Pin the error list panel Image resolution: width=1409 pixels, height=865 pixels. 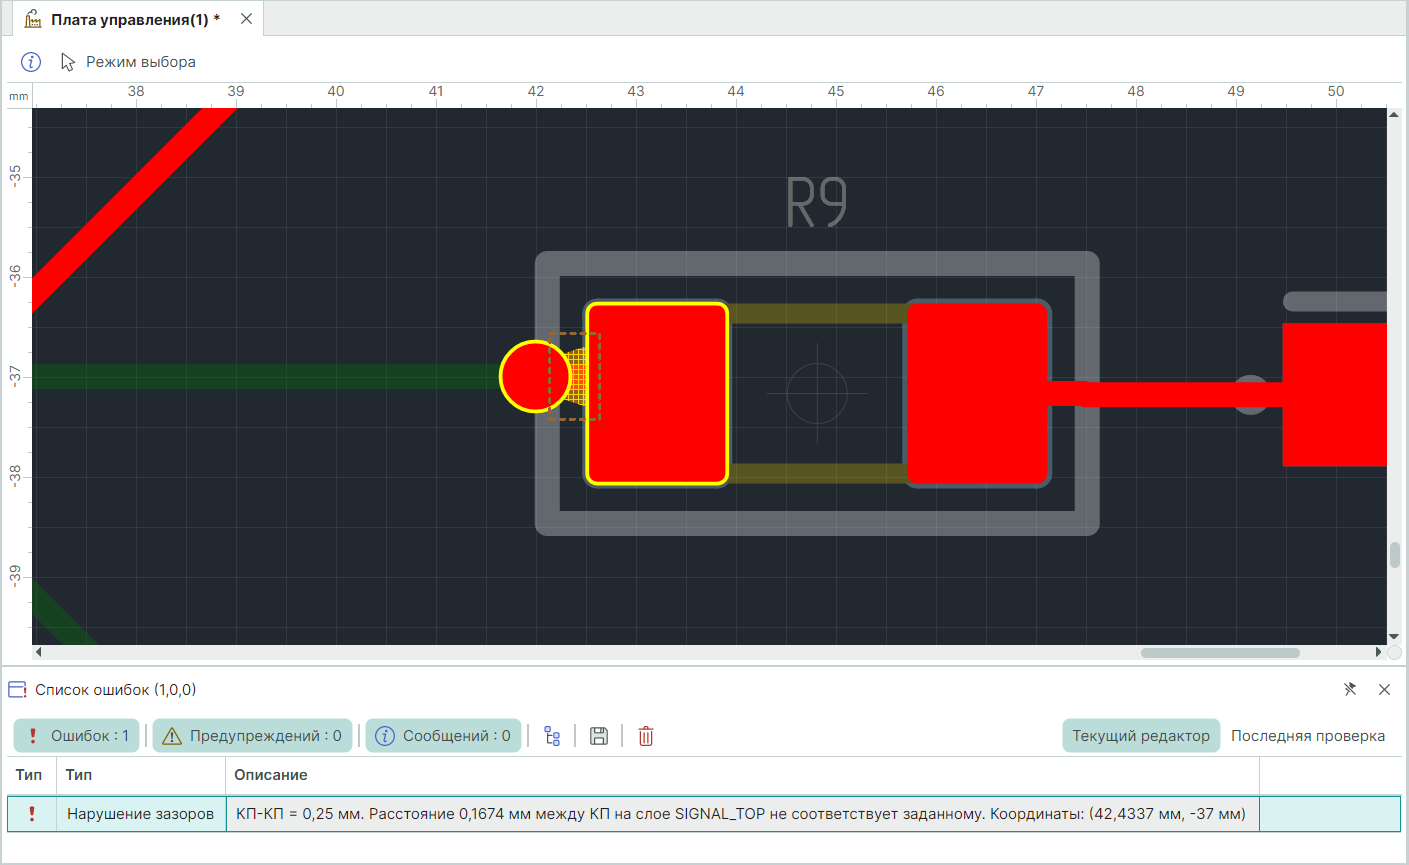pyautogui.click(x=1350, y=689)
